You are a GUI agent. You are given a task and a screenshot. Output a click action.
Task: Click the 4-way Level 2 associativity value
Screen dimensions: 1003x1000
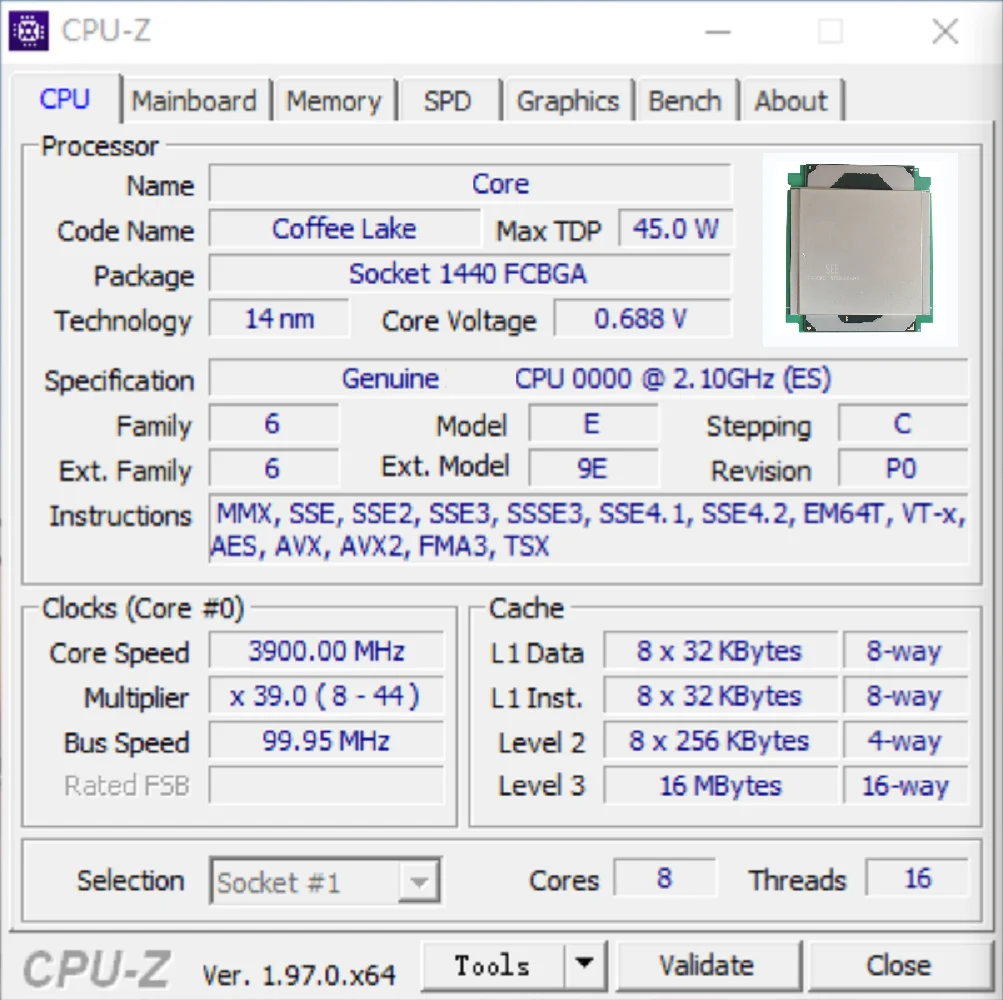(906, 740)
